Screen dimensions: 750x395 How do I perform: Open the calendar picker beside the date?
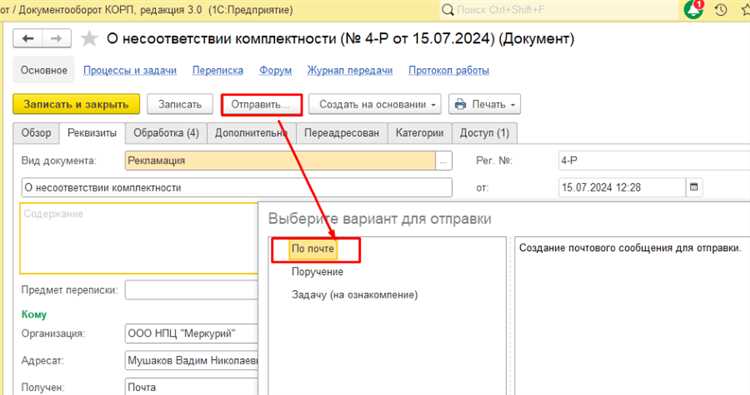click(694, 187)
